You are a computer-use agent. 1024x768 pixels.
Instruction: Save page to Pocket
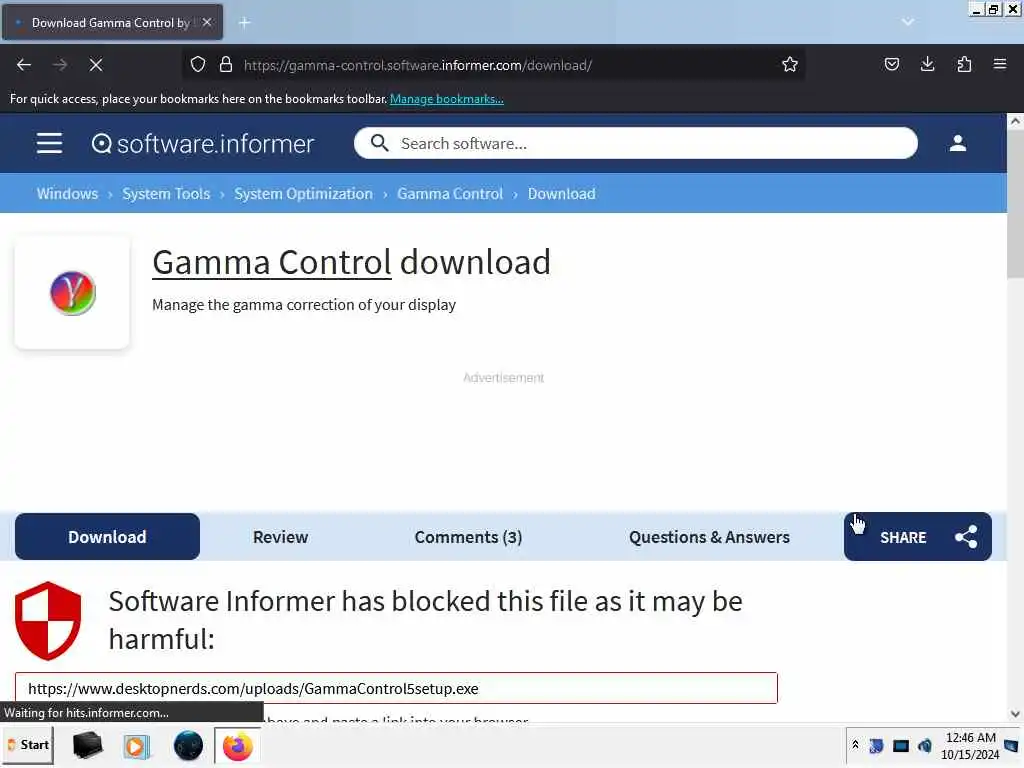[891, 64]
